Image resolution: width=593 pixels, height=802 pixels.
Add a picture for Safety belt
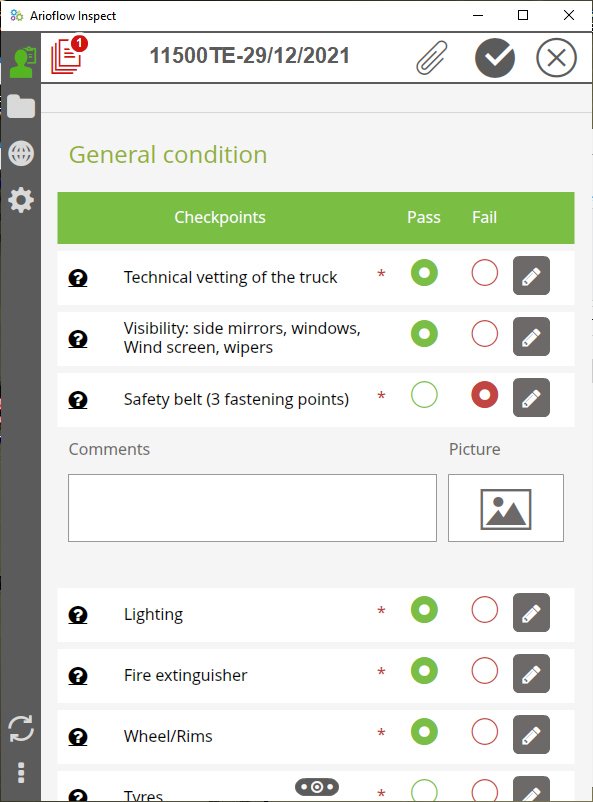pos(505,507)
